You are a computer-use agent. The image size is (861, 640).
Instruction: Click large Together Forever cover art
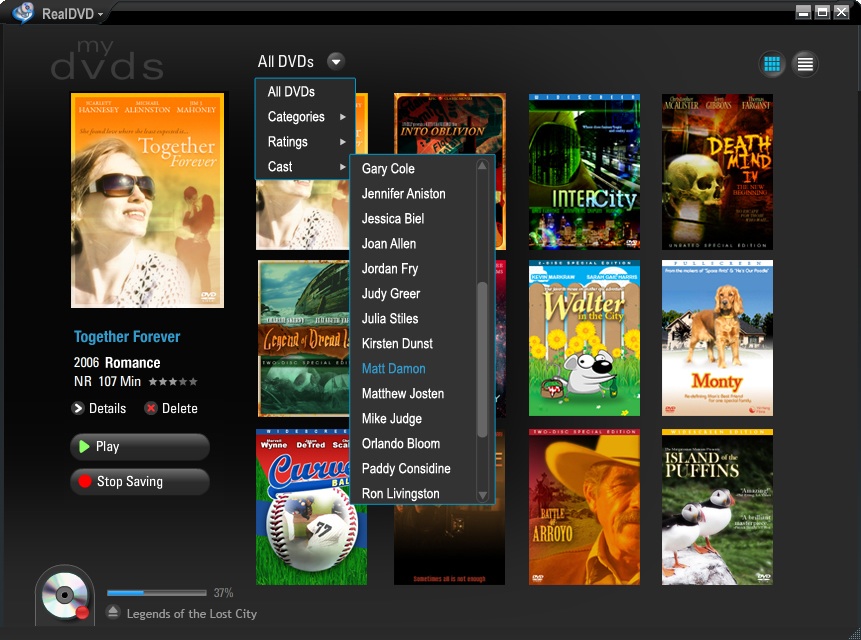click(147, 200)
